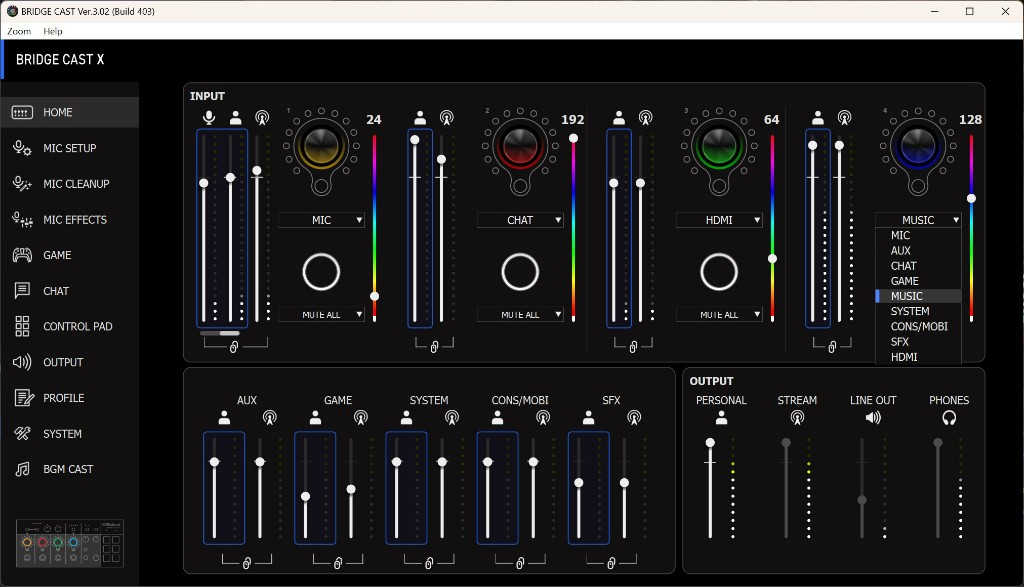Viewport: 1024px width, 587px height.
Task: Select the OUTPUT page in sidebar
Action: [x=62, y=362]
